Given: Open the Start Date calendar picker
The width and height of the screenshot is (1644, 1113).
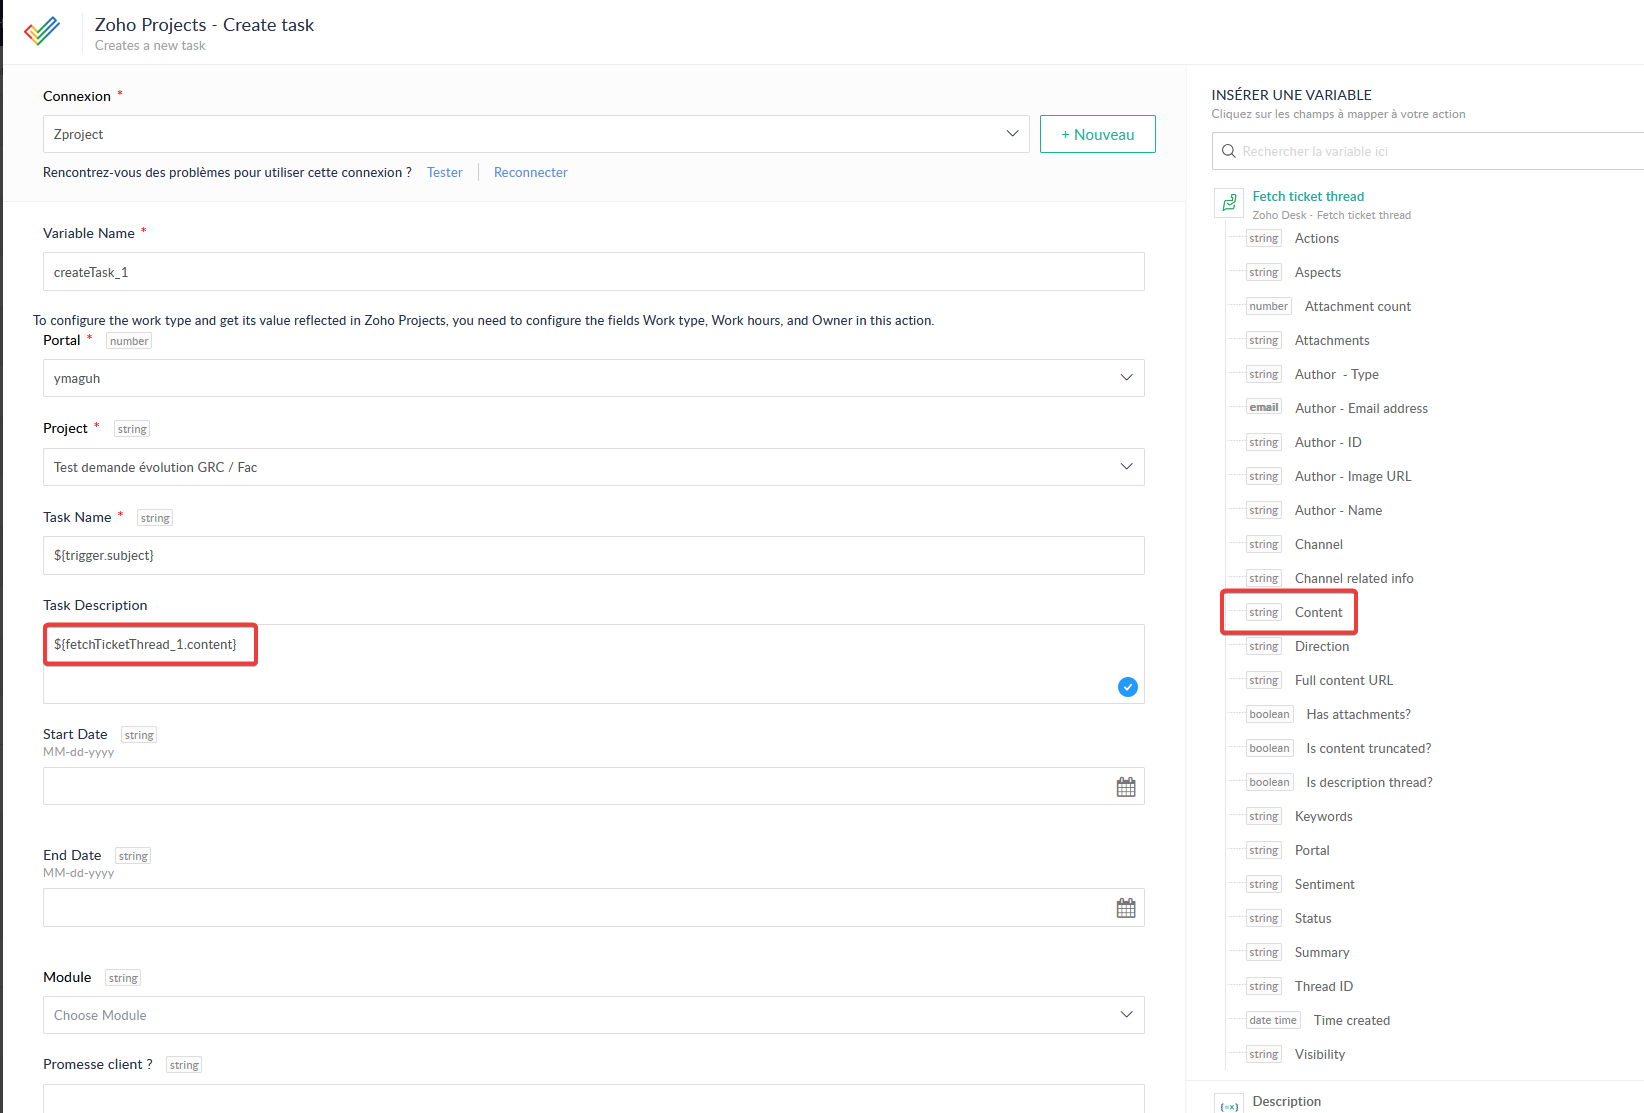Looking at the screenshot, I should click(x=1126, y=787).
